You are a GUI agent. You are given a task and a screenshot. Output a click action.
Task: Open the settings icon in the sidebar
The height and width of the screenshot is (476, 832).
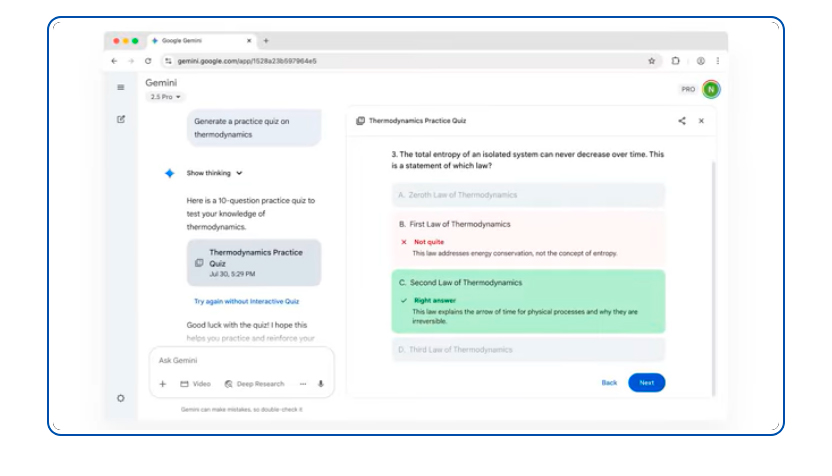(121, 398)
